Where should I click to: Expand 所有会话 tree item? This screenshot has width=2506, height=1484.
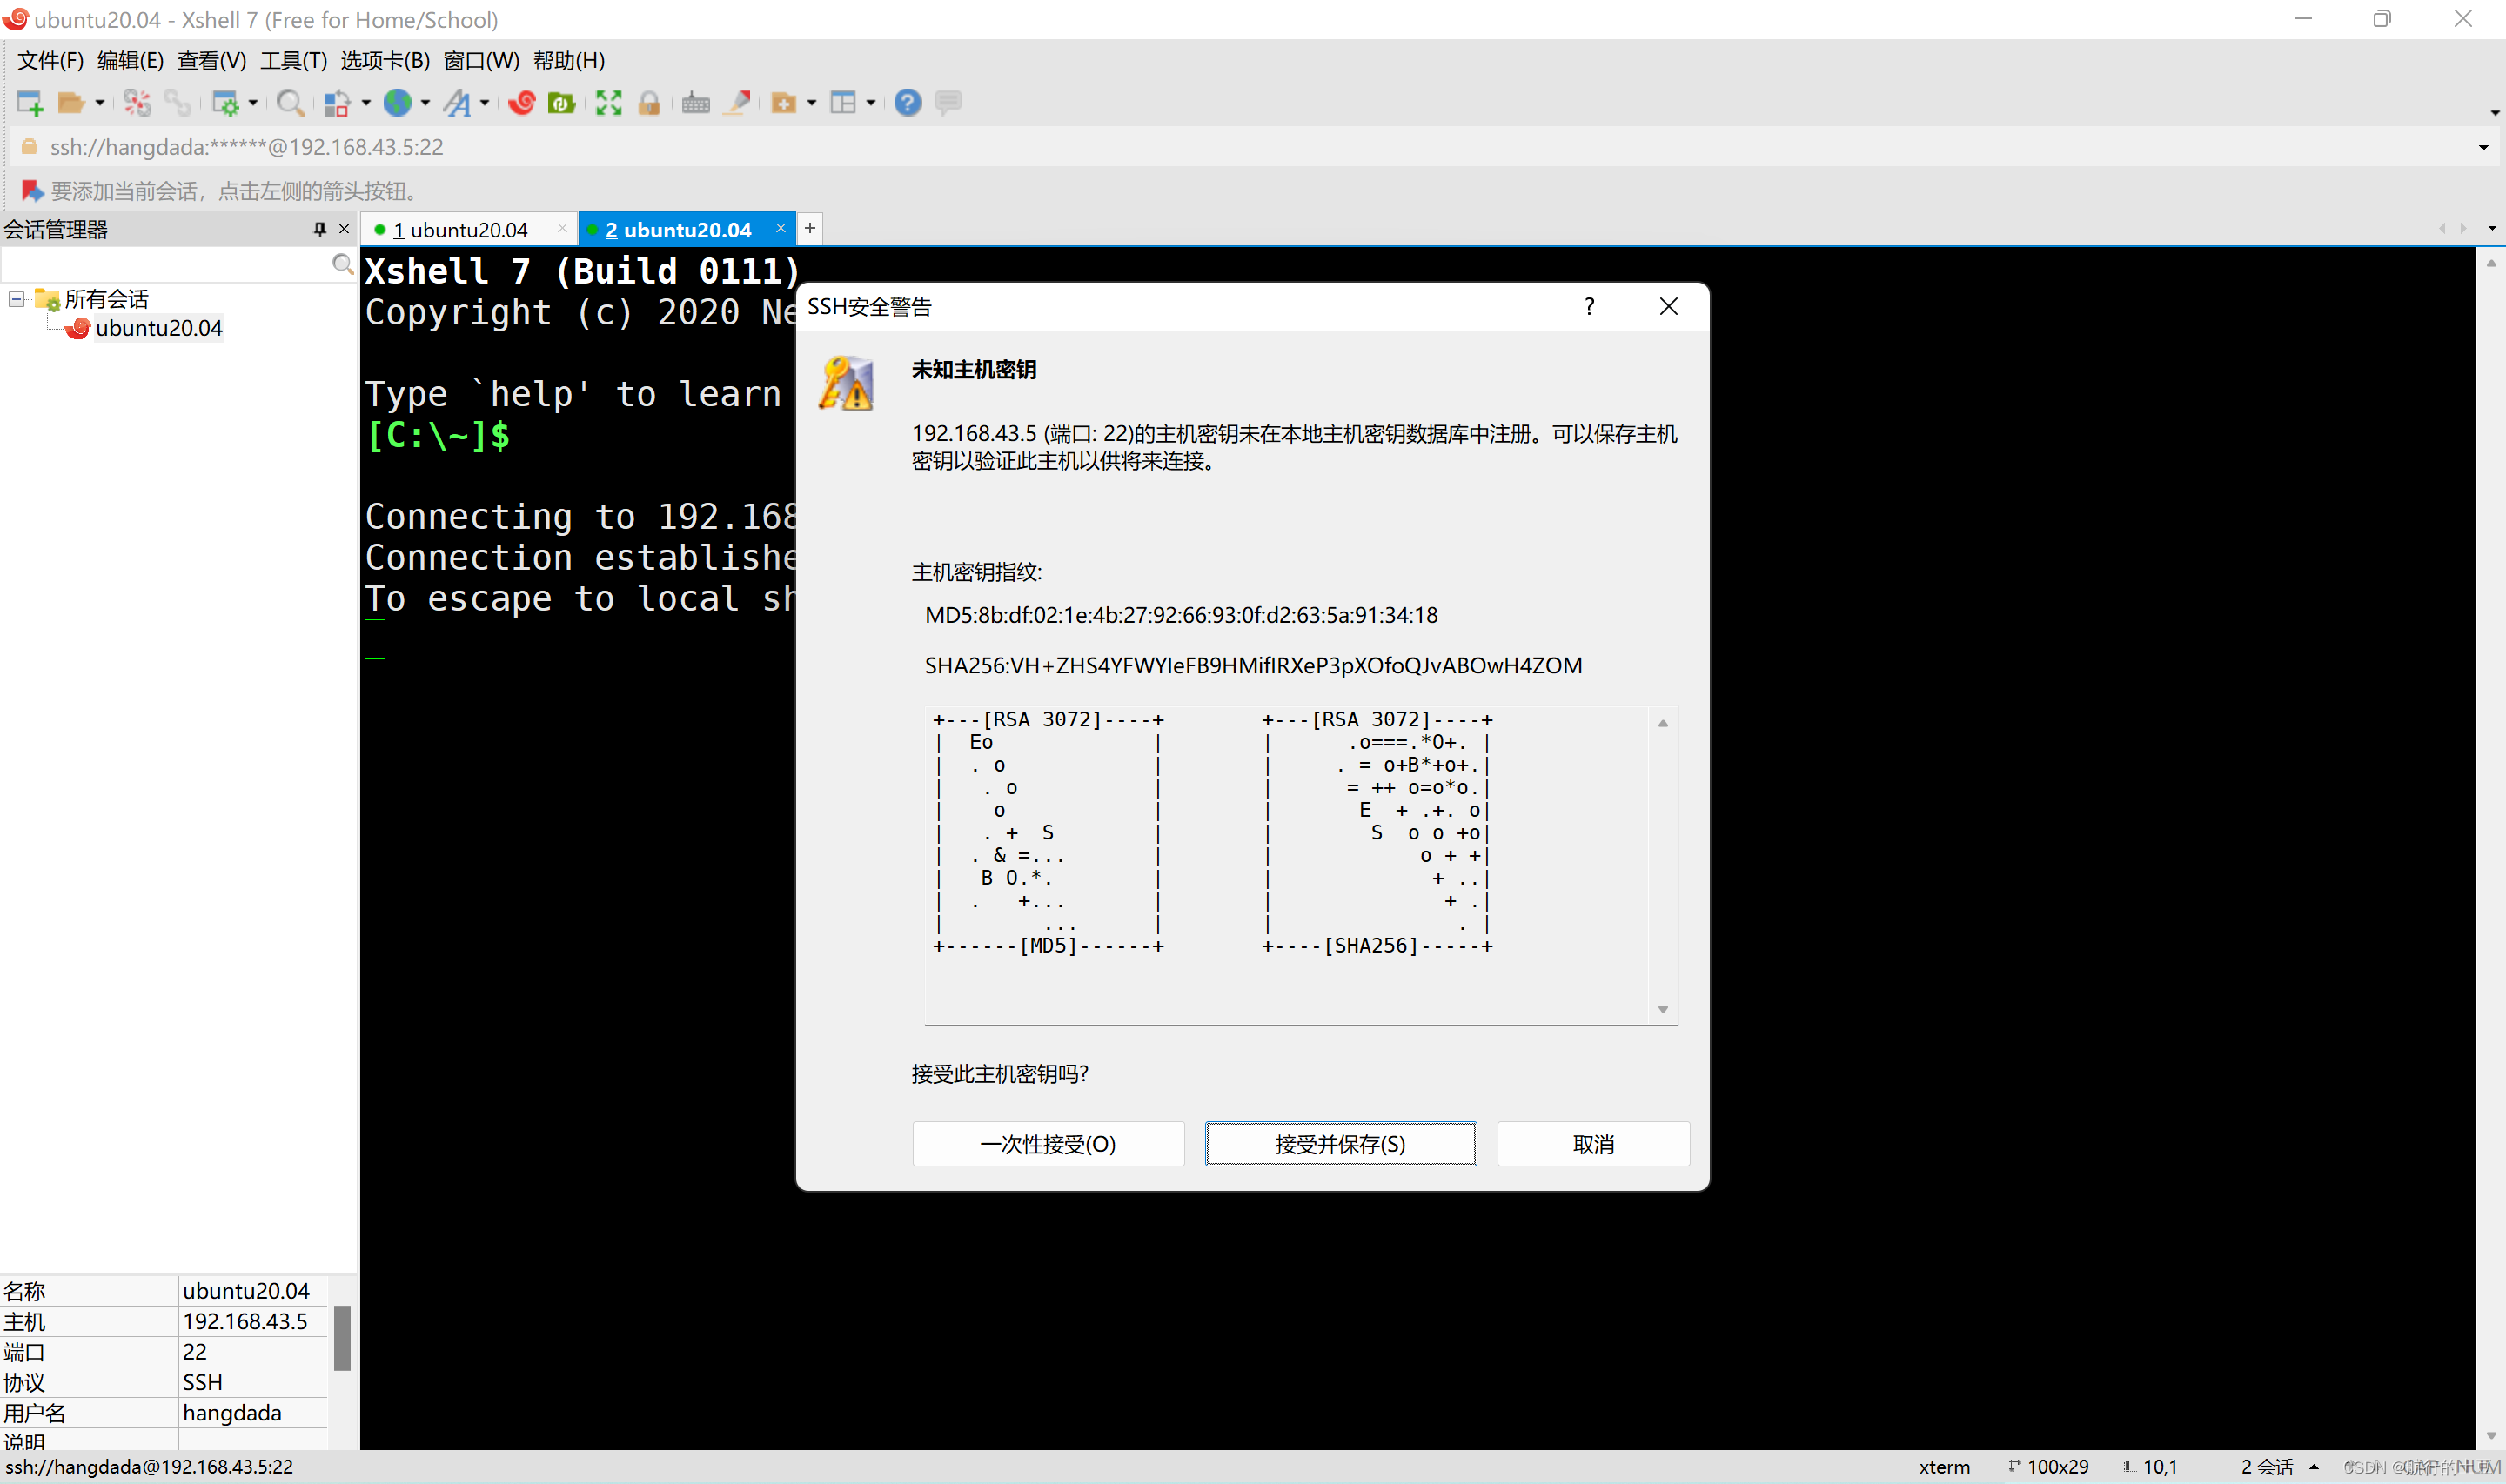(19, 298)
